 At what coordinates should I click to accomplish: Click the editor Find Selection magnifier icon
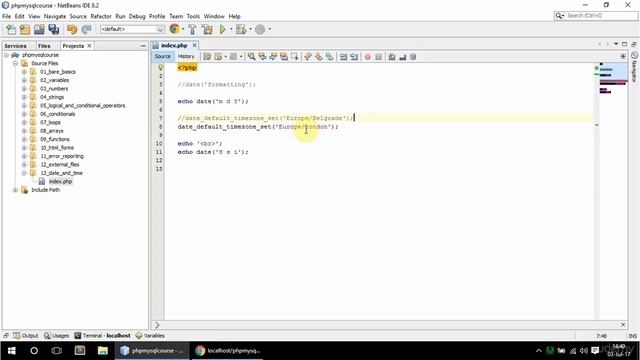(x=251, y=57)
